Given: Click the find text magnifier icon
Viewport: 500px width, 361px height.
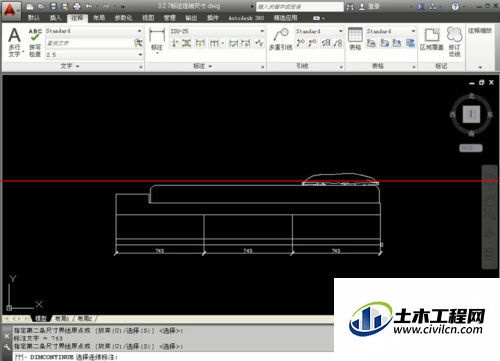Looking at the screenshot, I should [x=138, y=43].
